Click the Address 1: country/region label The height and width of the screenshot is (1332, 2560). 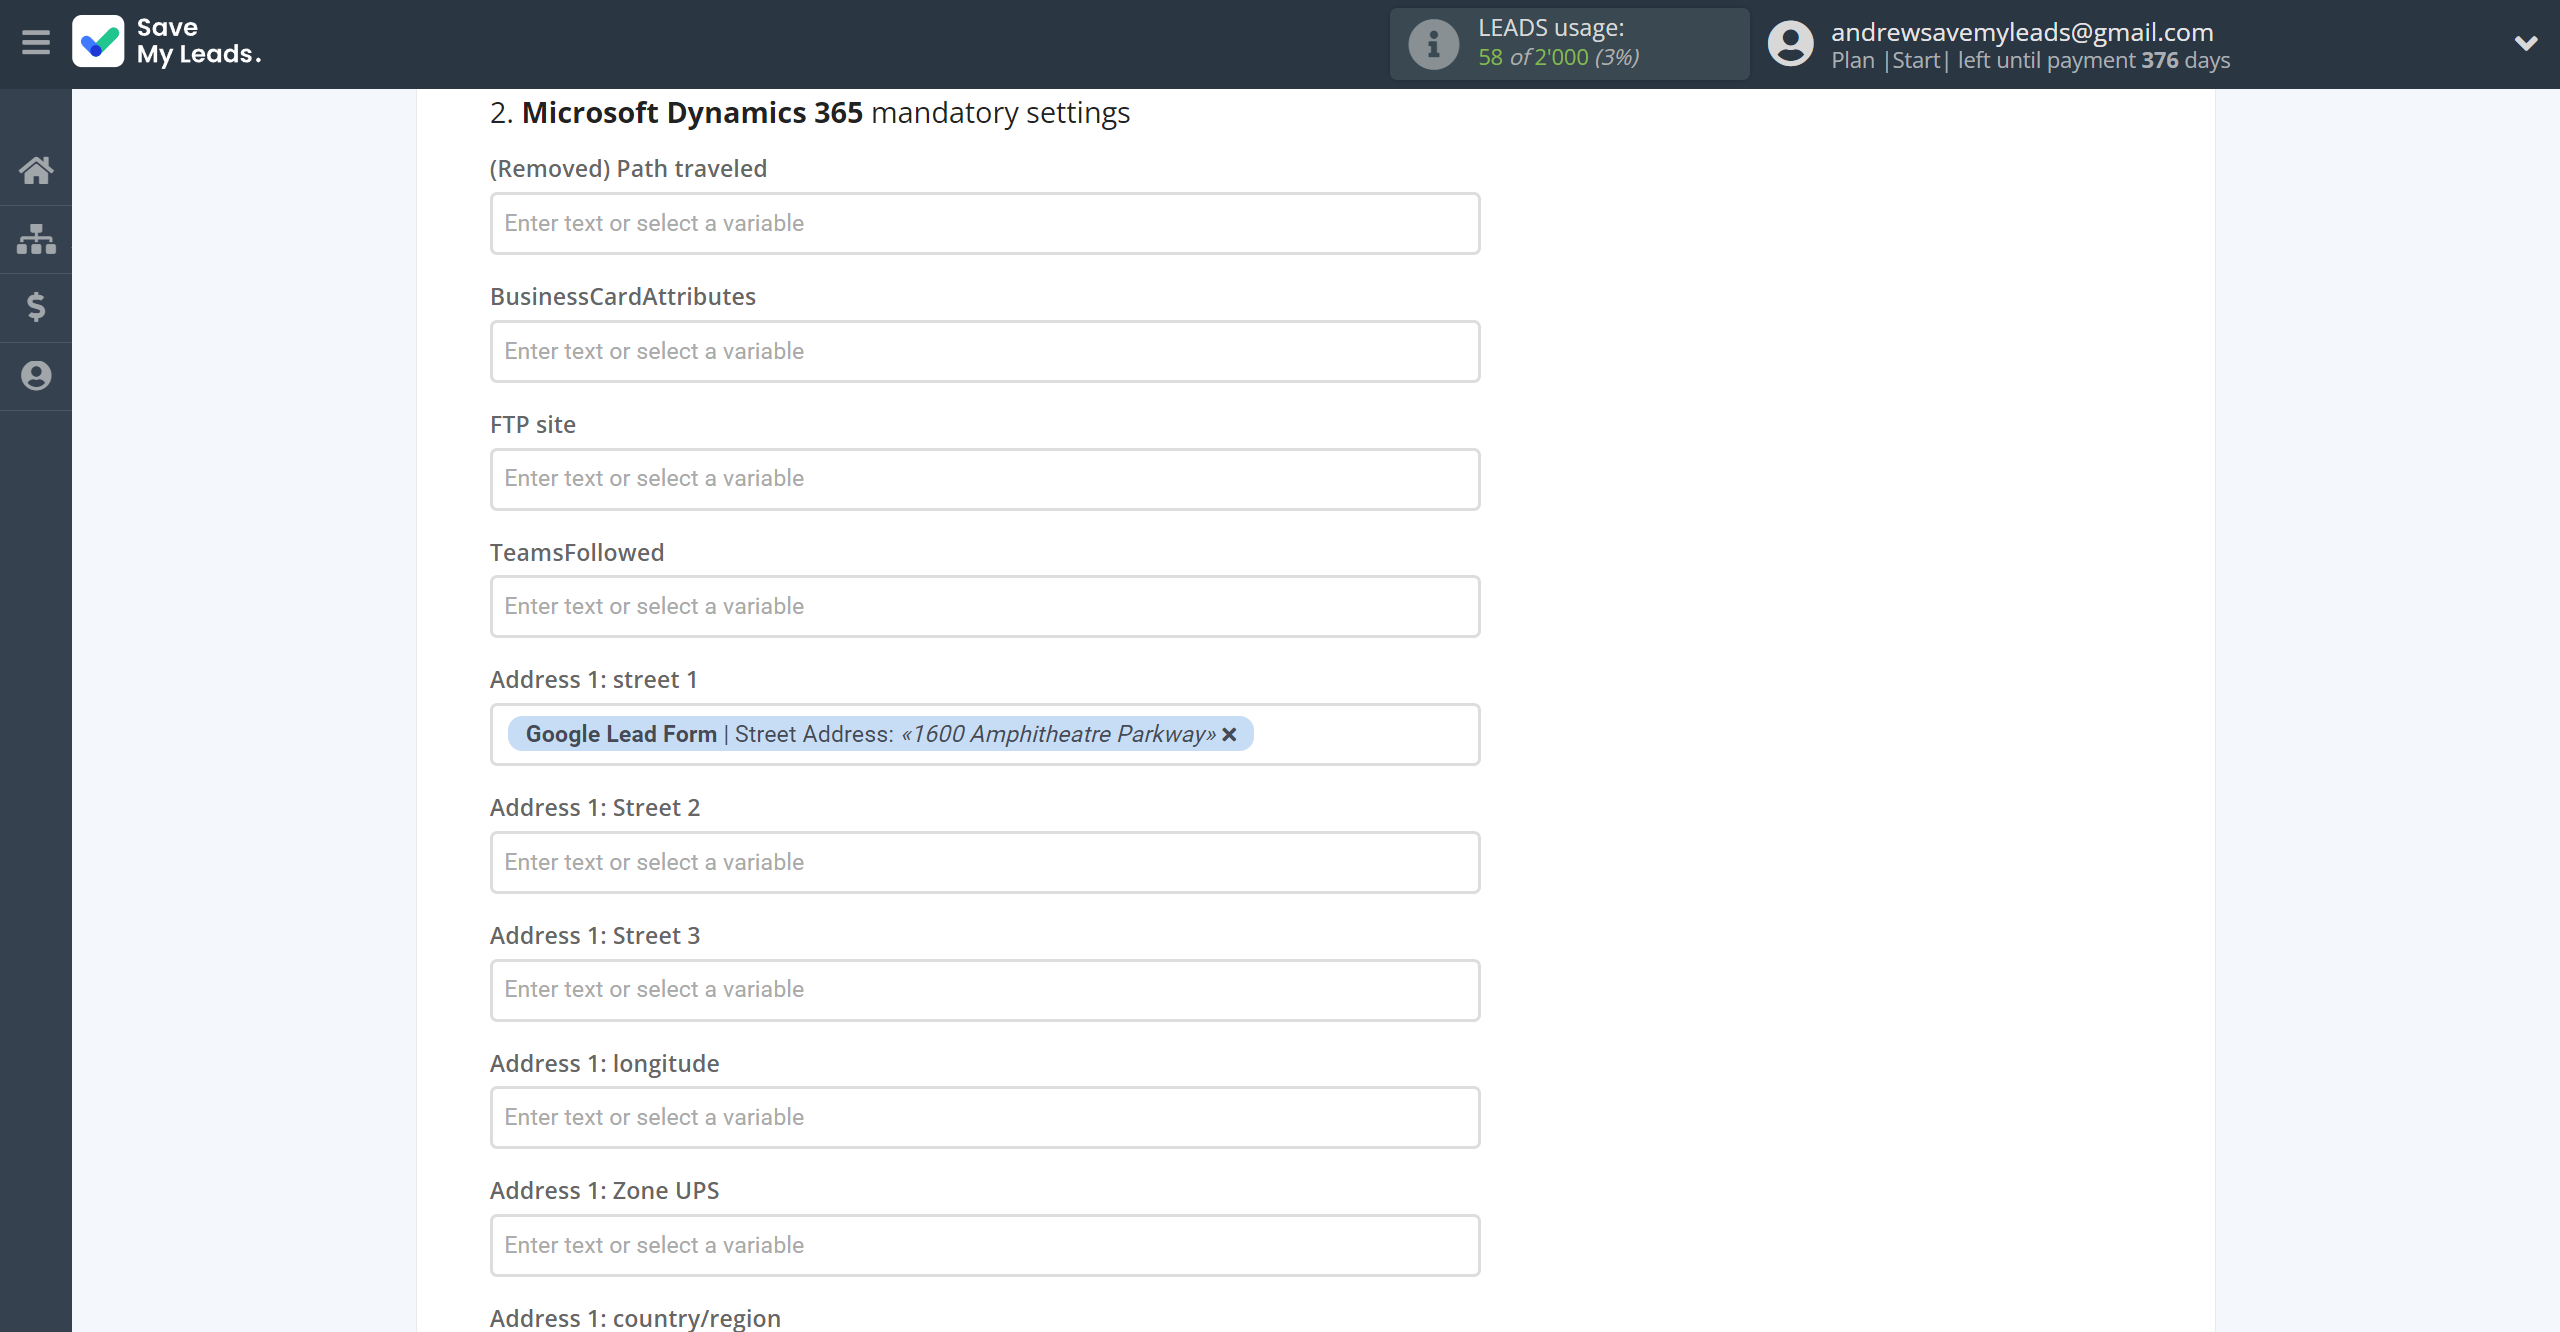(x=635, y=1318)
